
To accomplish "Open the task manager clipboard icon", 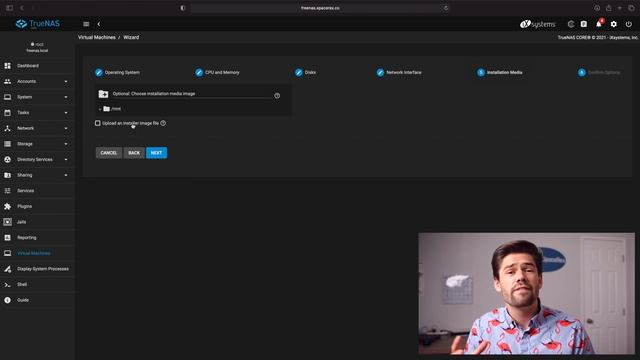I will pyautogui.click(x=584, y=24).
